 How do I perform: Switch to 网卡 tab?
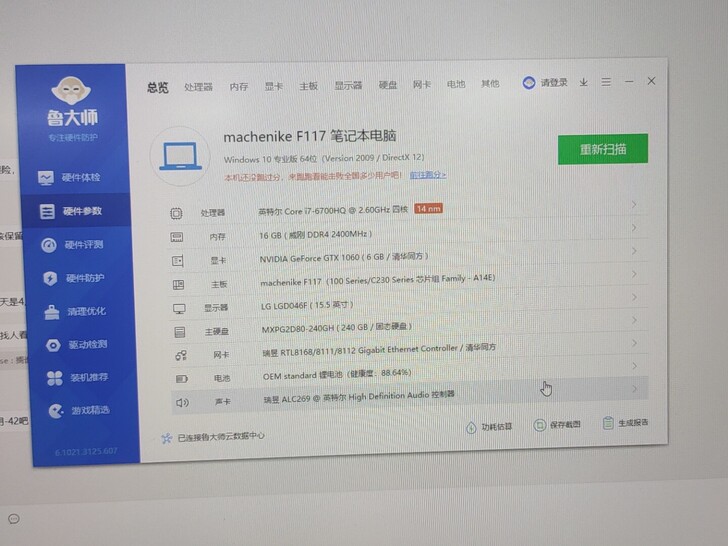click(422, 84)
